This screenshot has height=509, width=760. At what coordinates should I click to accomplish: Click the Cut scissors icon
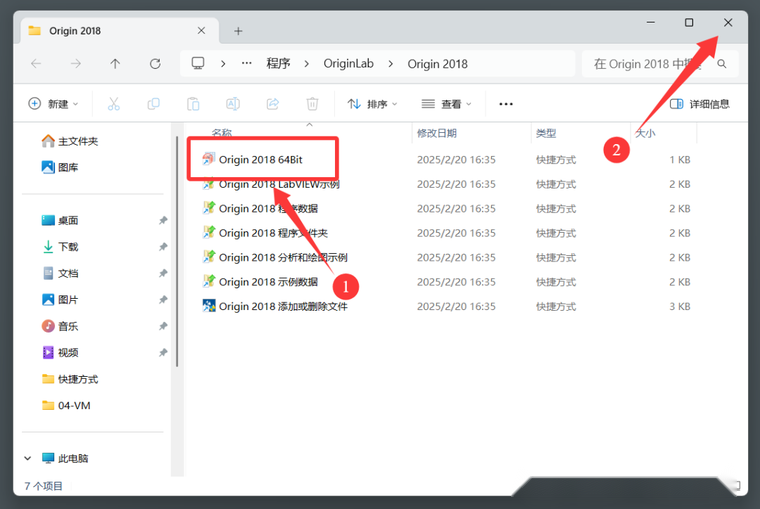[113, 104]
